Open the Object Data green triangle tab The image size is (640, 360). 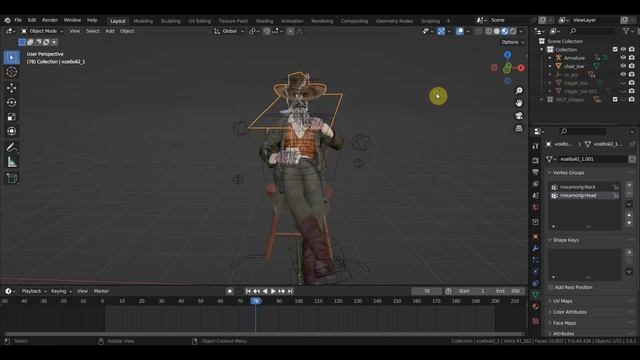[x=536, y=294]
